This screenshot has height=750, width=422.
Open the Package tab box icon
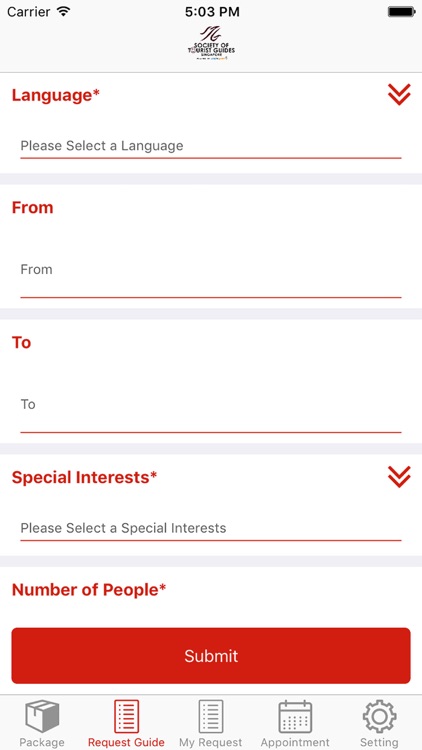tap(42, 716)
